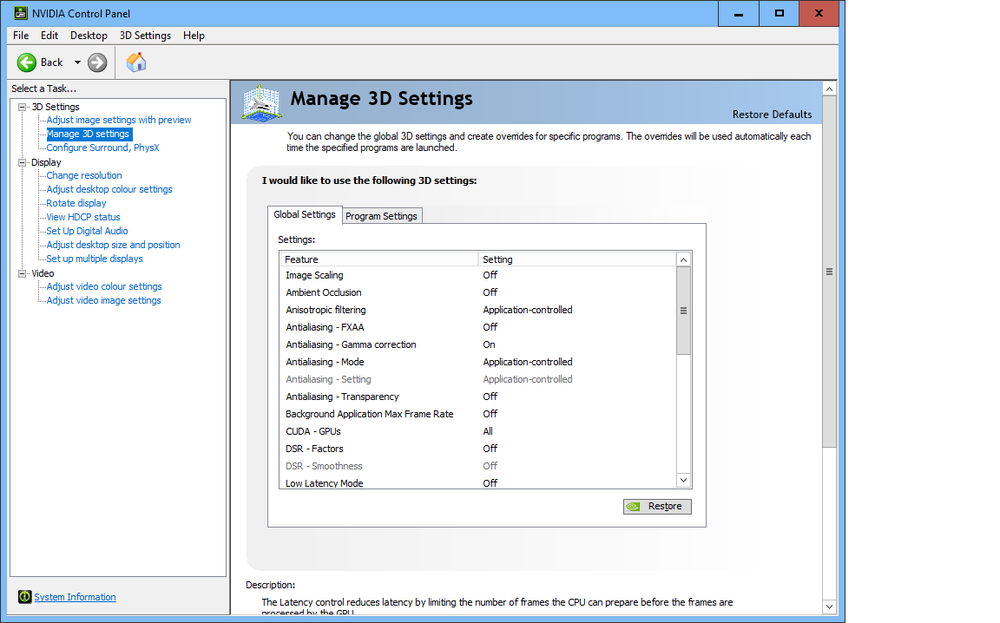Click the green Back arrow icon
Screen dimensions: 1000x623
point(27,62)
